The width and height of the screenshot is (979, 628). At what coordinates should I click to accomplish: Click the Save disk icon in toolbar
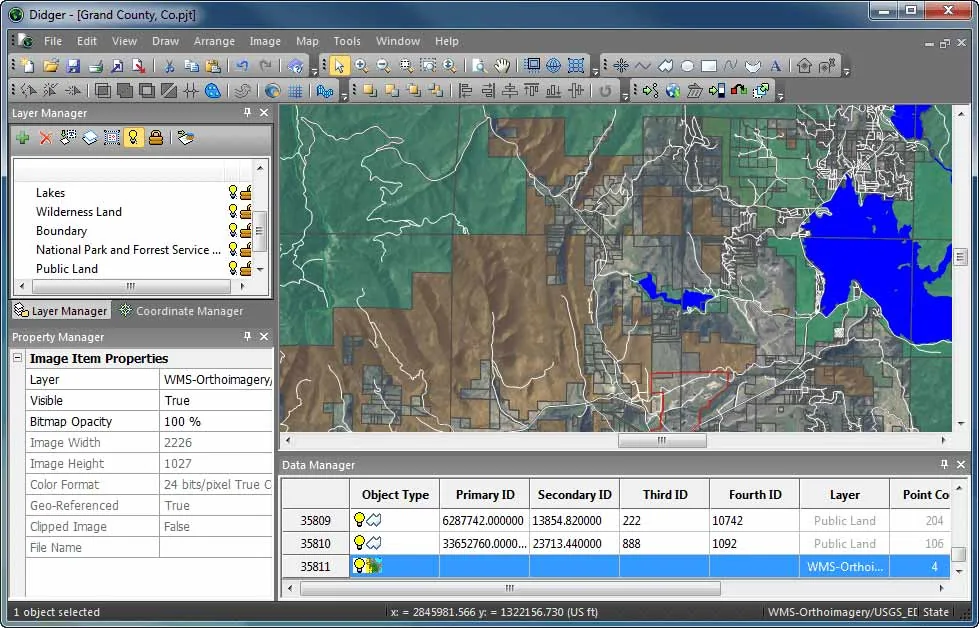(73, 66)
